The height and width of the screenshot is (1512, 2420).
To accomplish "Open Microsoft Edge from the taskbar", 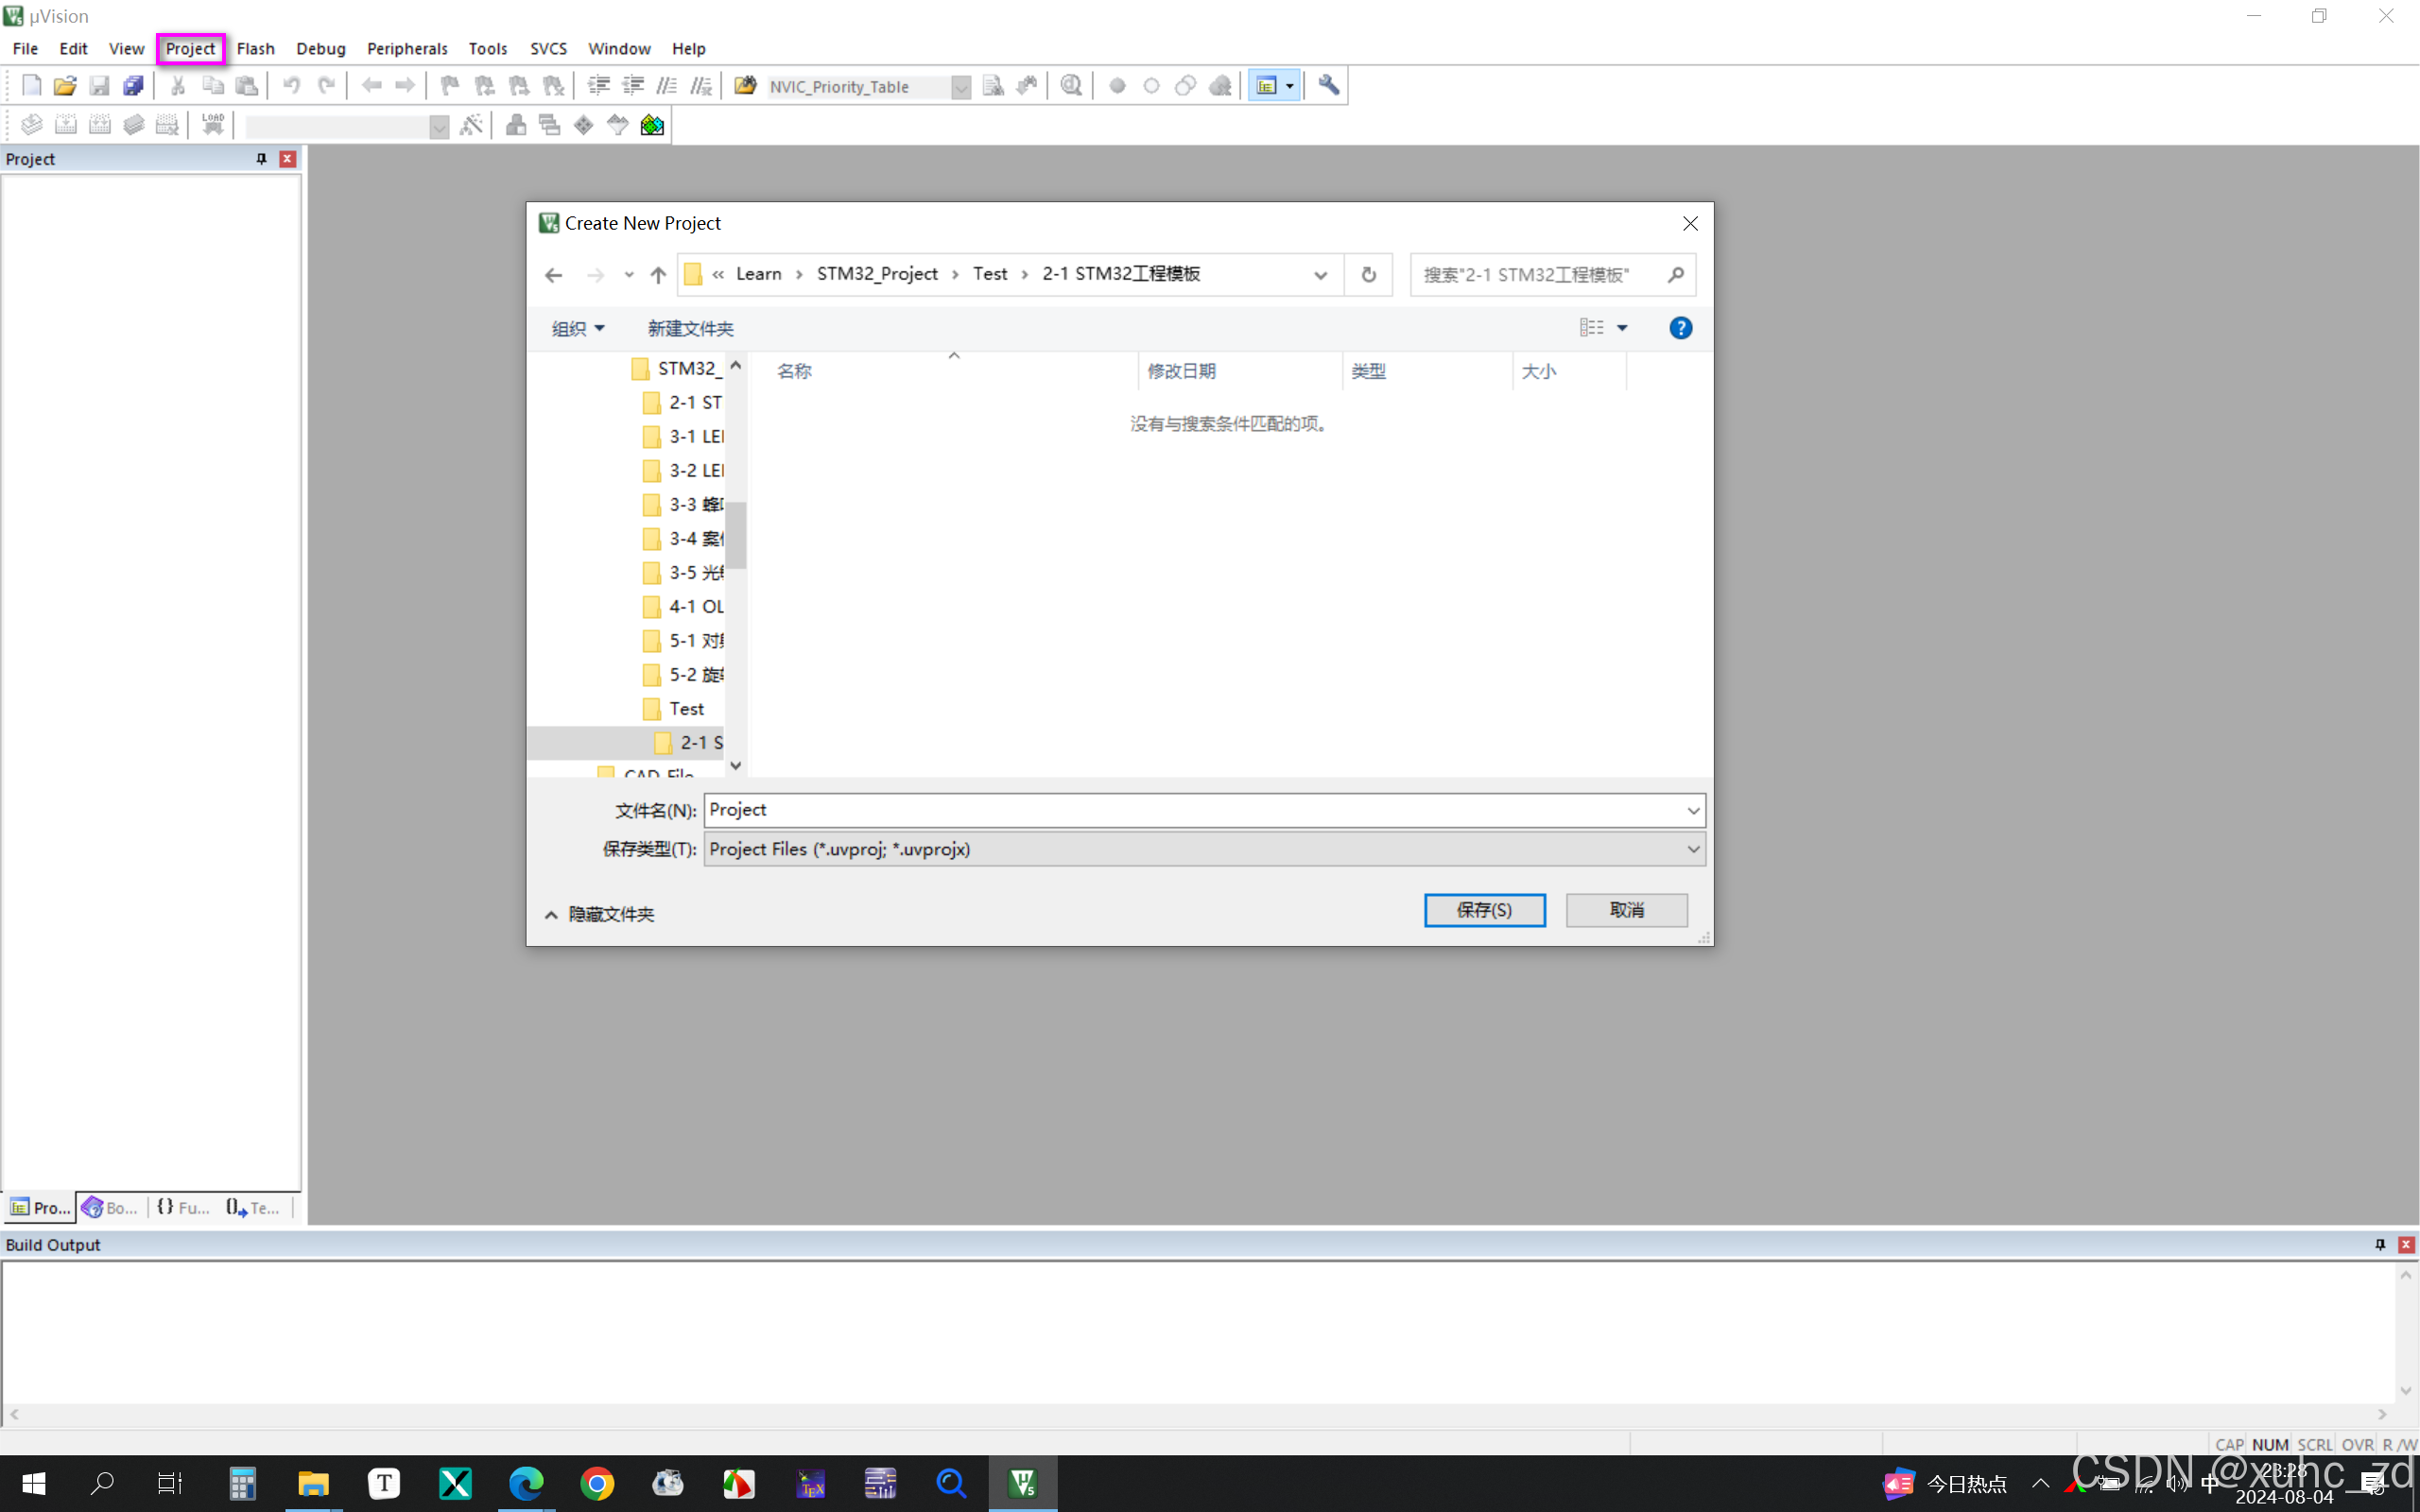I will click(x=526, y=1483).
